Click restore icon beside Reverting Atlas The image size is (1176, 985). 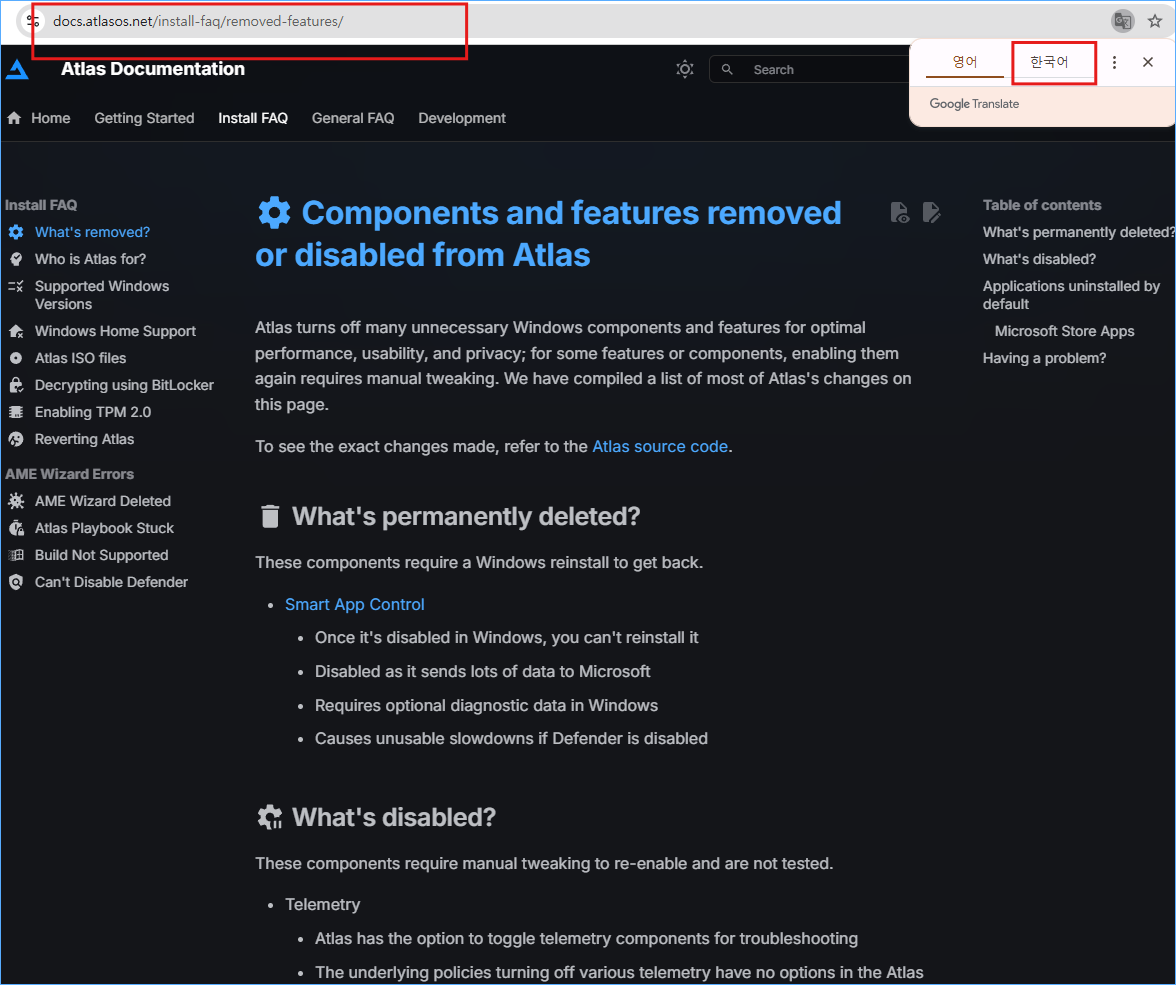tap(16, 440)
